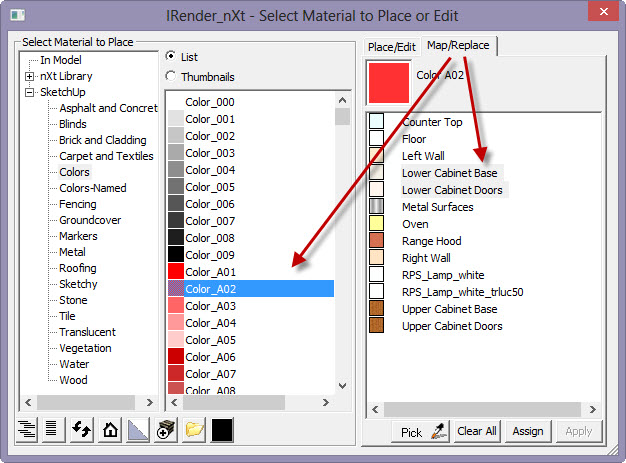The height and width of the screenshot is (463, 626).
Task: Expand the nXt Library tree node
Action: [30, 76]
